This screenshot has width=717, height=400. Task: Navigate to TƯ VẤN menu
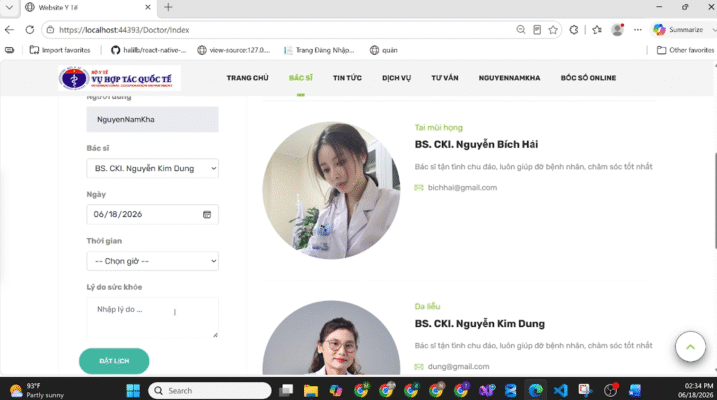coord(444,78)
